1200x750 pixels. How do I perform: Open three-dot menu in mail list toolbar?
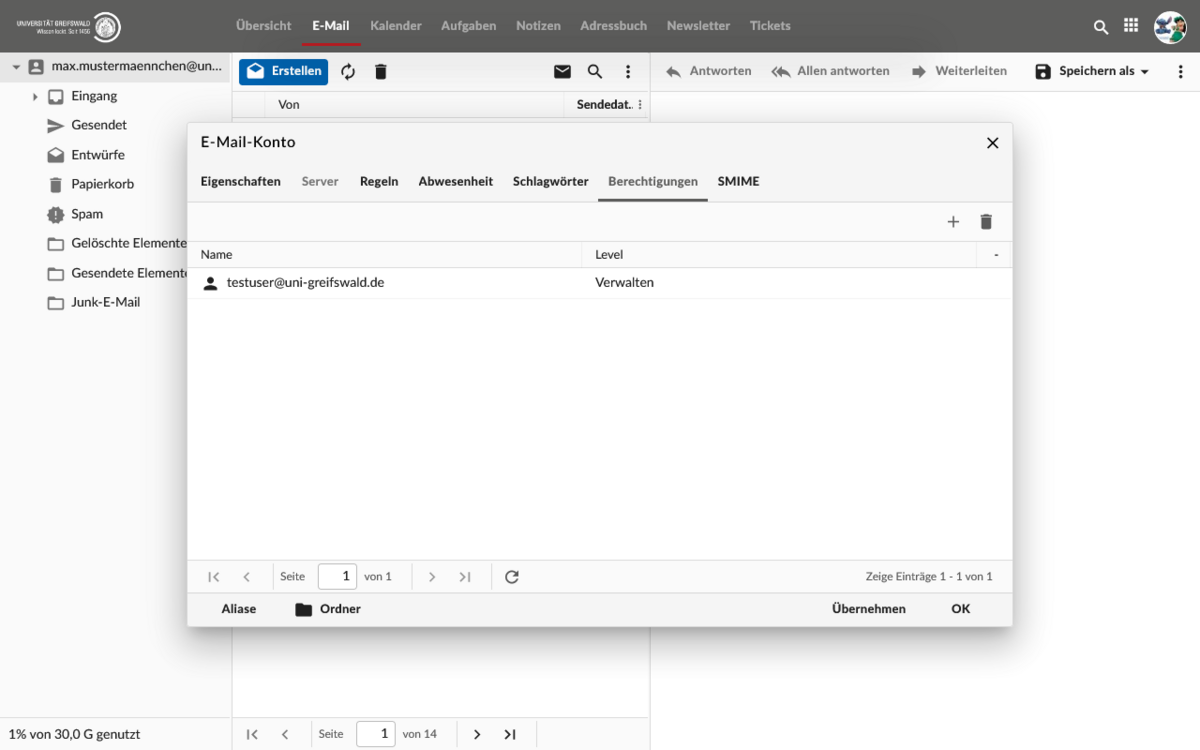pyautogui.click(x=628, y=72)
